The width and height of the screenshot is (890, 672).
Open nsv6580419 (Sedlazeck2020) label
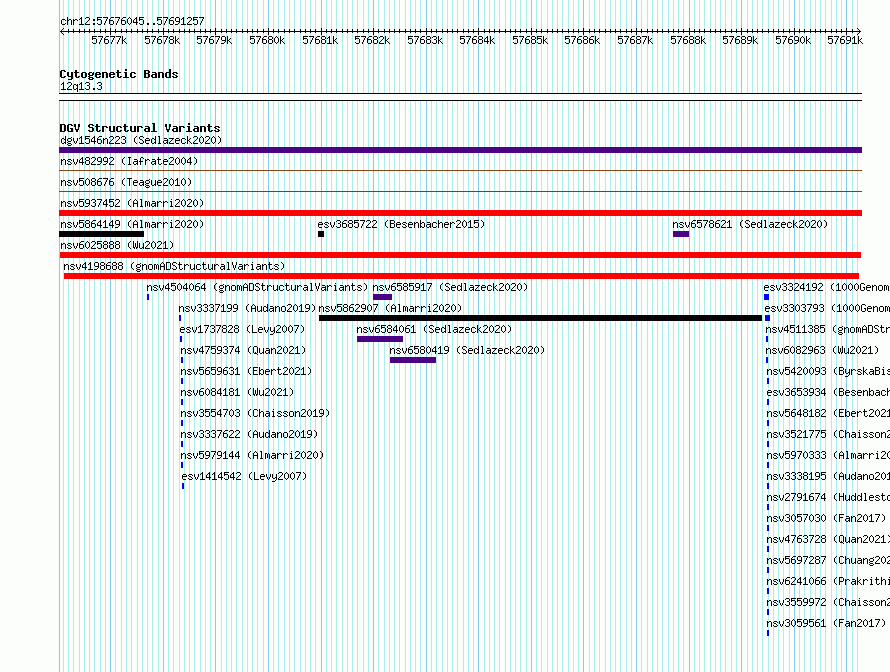pos(467,350)
